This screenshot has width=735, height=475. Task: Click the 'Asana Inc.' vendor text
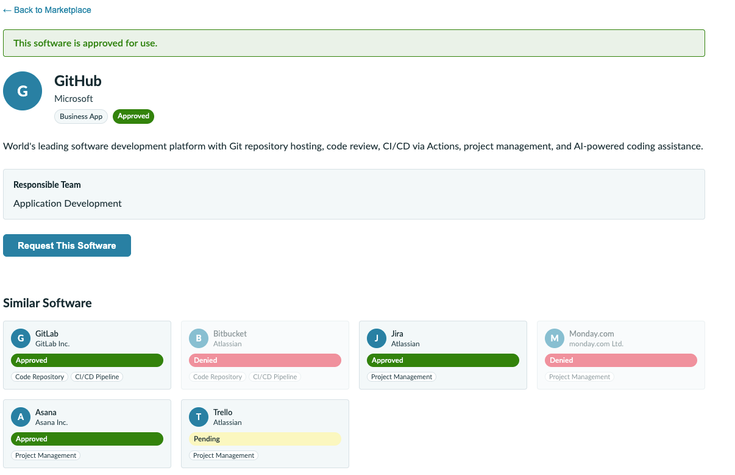(x=52, y=422)
